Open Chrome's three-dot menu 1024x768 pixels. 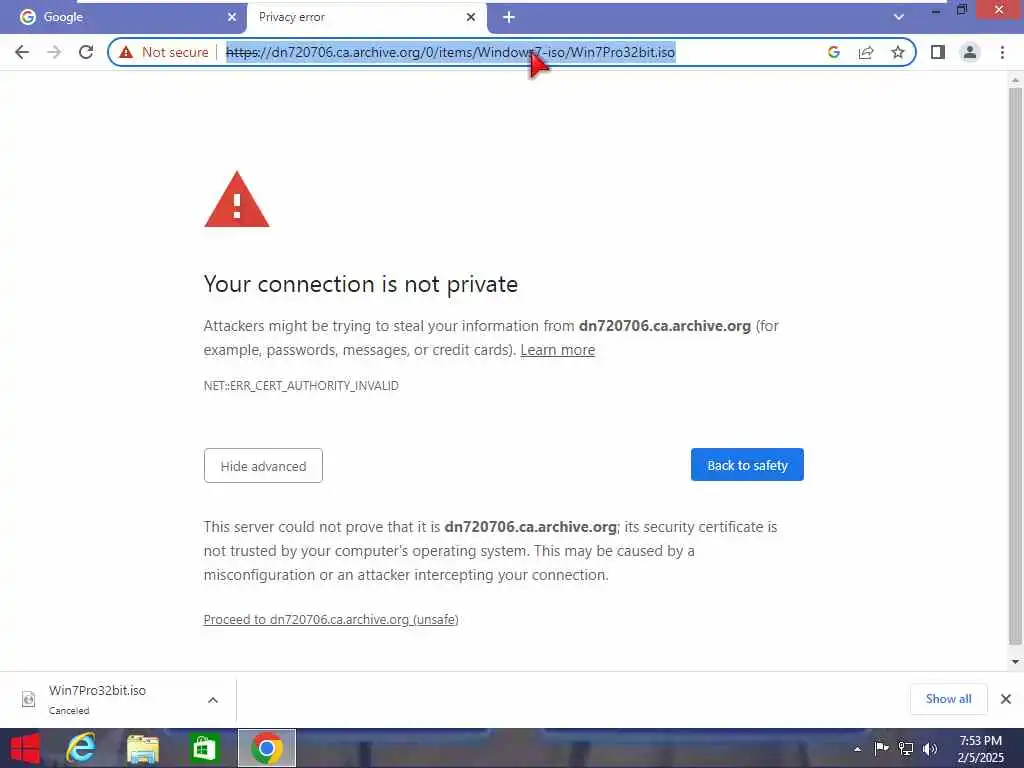tap(1002, 52)
